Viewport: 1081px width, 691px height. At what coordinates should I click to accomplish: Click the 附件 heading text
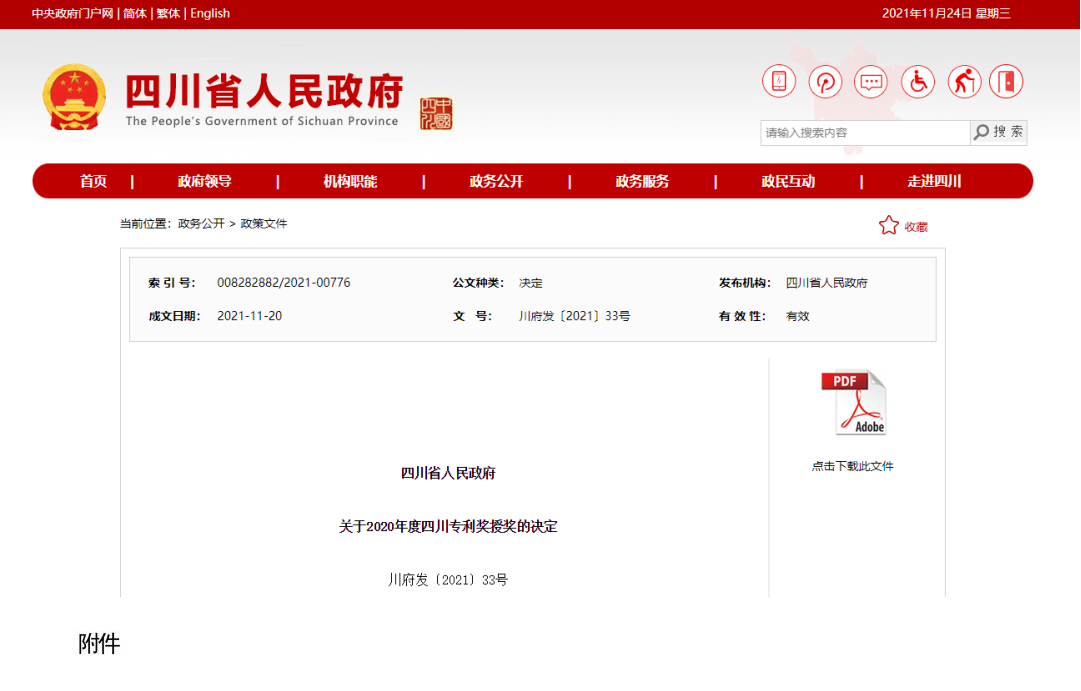point(99,643)
